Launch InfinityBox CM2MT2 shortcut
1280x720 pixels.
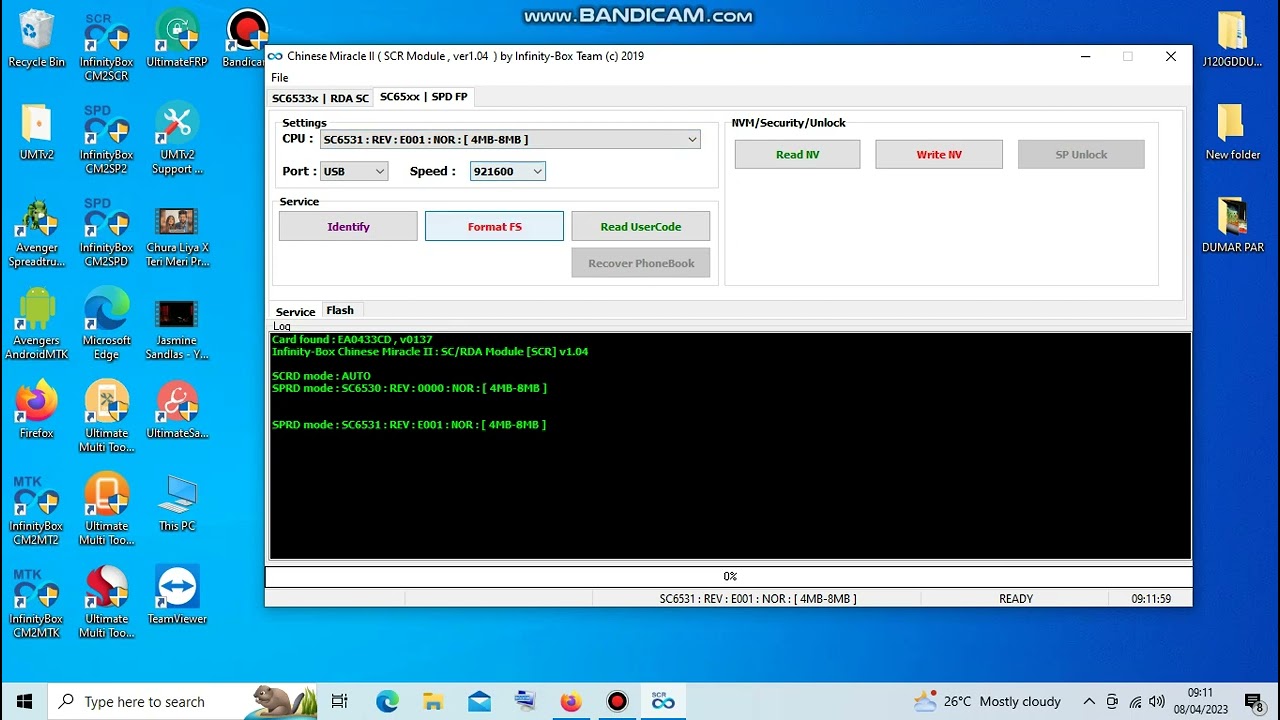click(x=36, y=511)
